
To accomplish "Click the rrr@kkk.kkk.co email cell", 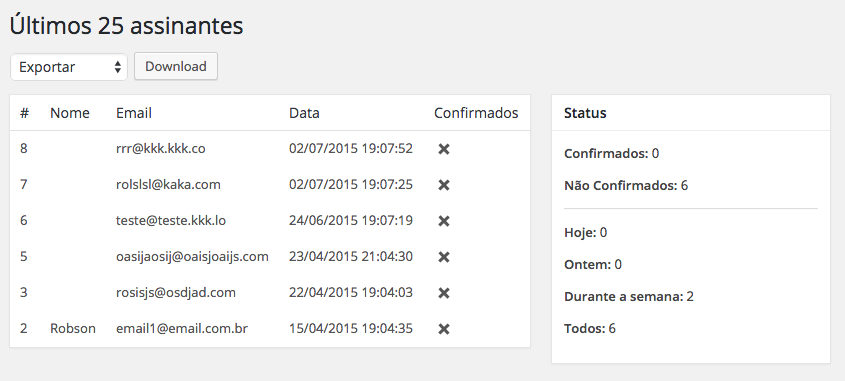I will tap(161, 148).
